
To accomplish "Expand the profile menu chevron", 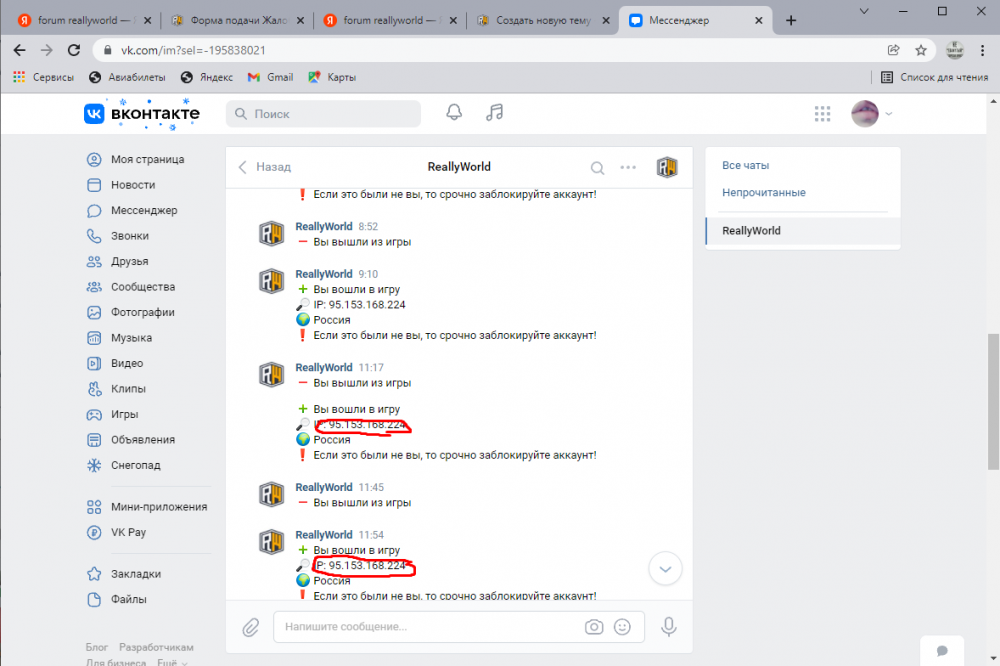I will click(888, 114).
